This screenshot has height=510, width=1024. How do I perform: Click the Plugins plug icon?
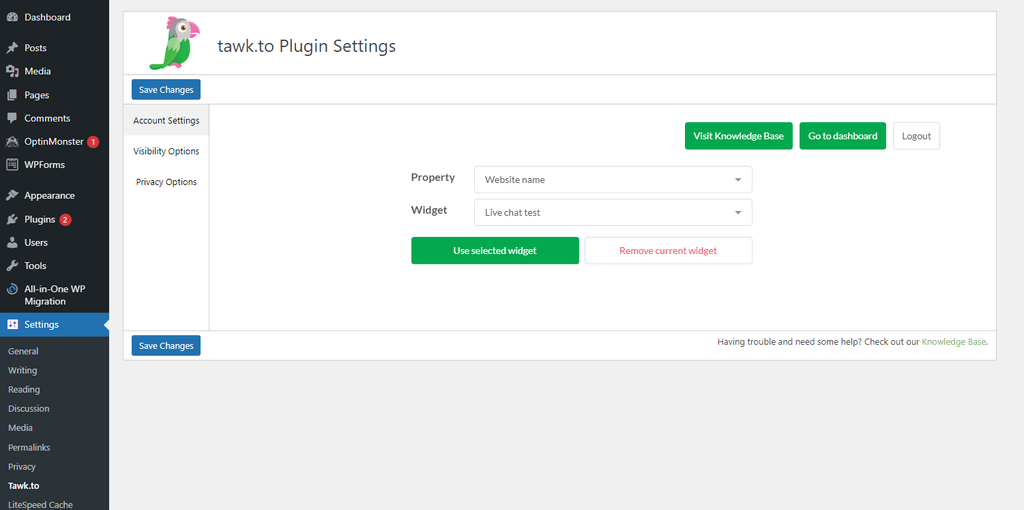click(12, 219)
